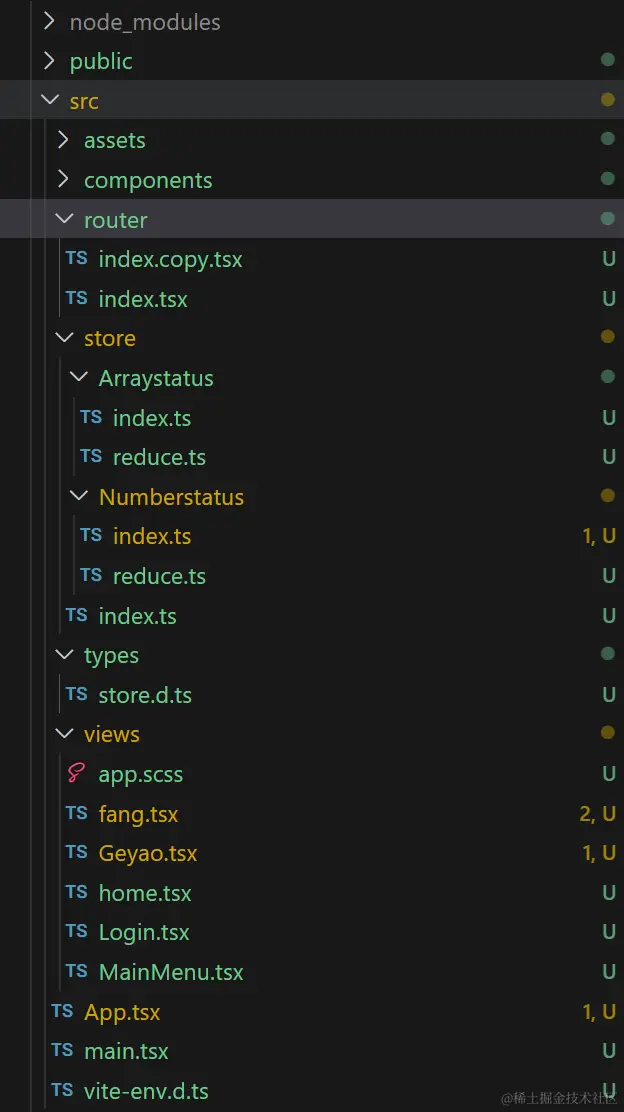Image resolution: width=624 pixels, height=1112 pixels.
Task: Expand the assets folder chevron
Action: pos(63,140)
